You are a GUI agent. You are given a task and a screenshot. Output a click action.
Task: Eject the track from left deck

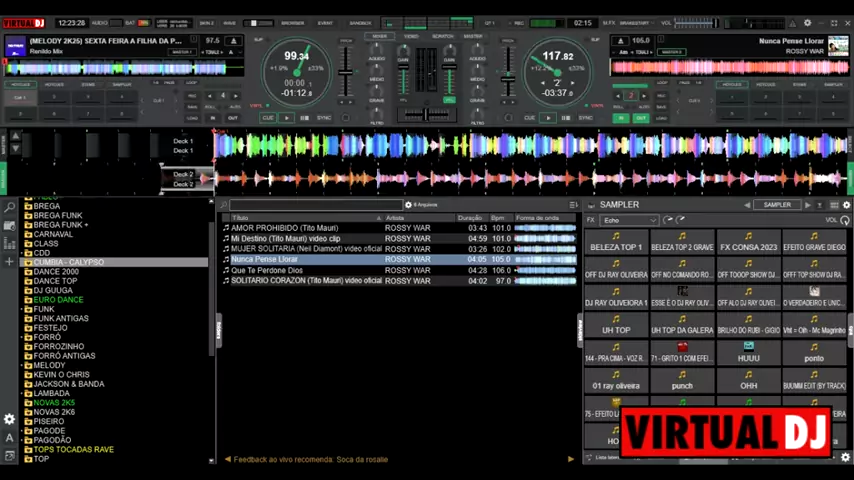(234, 41)
